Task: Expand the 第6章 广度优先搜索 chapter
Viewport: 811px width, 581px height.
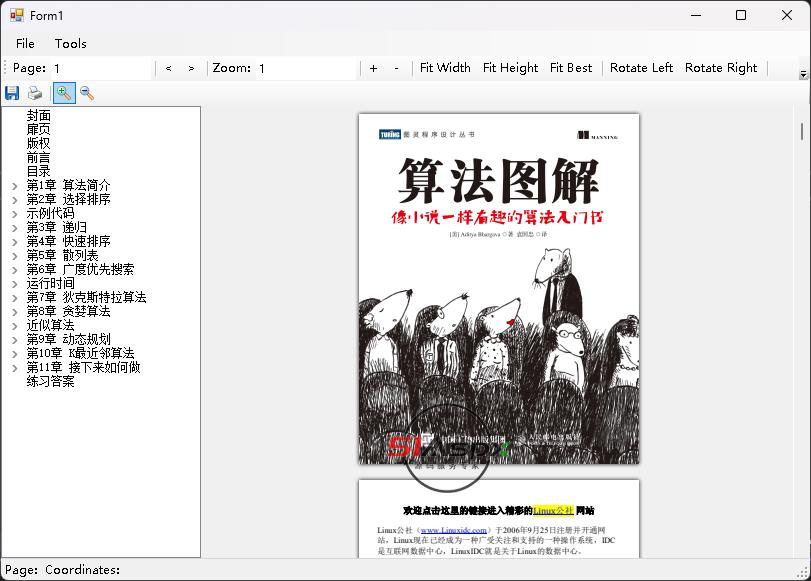Action: pos(15,270)
